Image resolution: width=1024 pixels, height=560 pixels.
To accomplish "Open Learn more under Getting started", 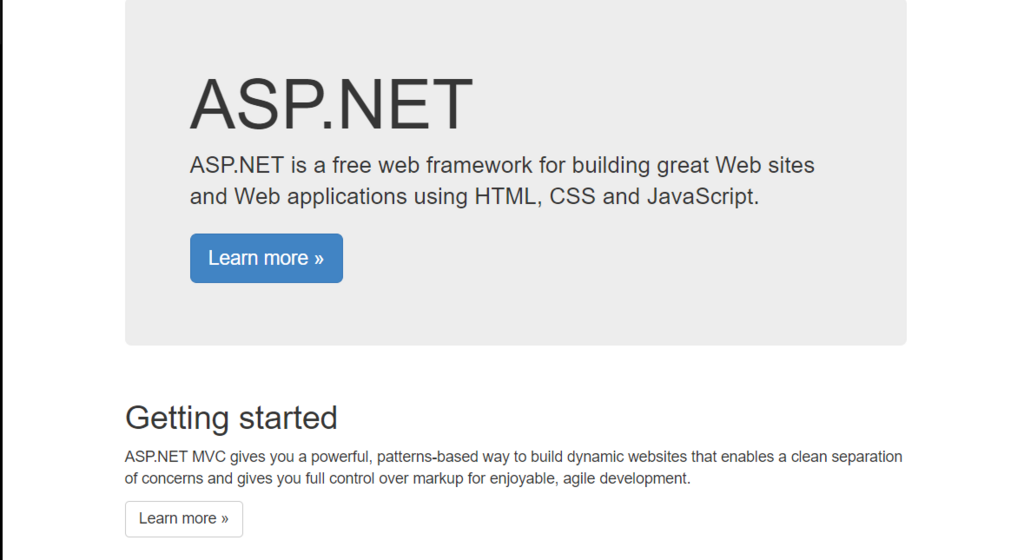I will 184,519.
